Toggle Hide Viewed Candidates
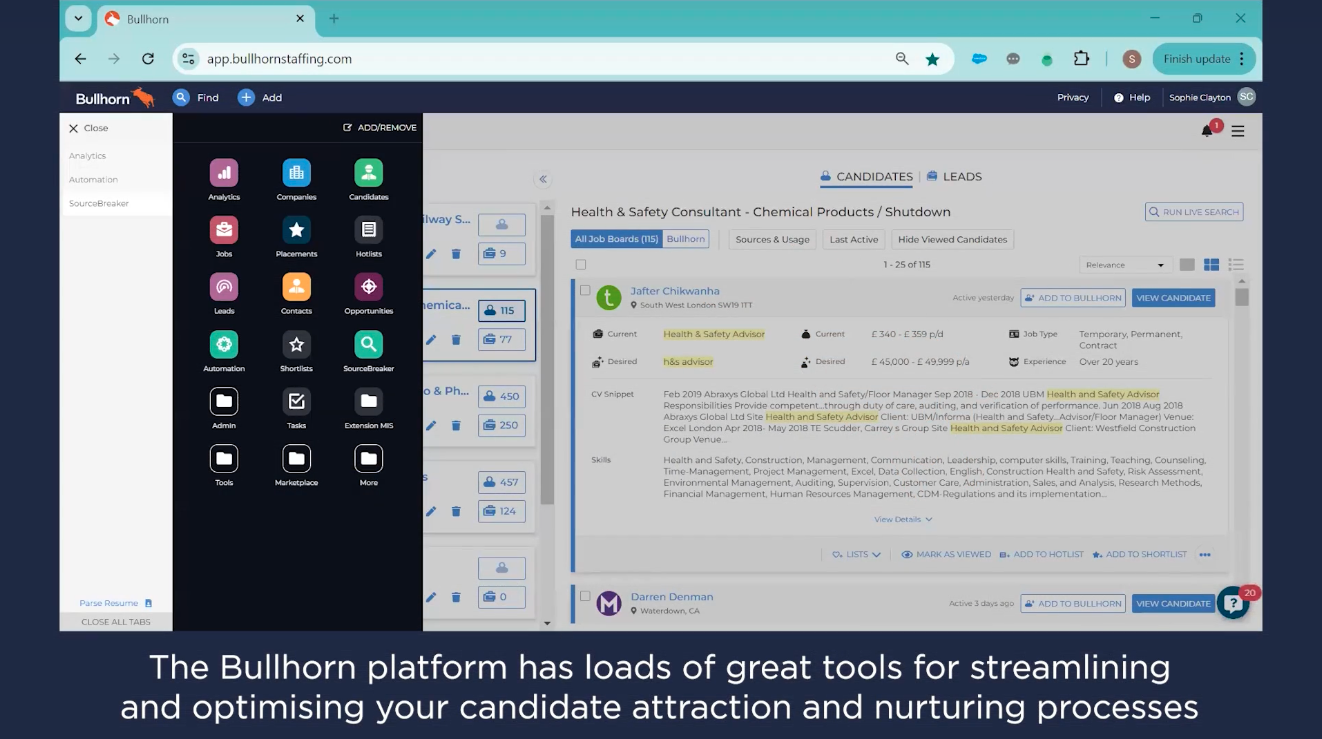 952,239
